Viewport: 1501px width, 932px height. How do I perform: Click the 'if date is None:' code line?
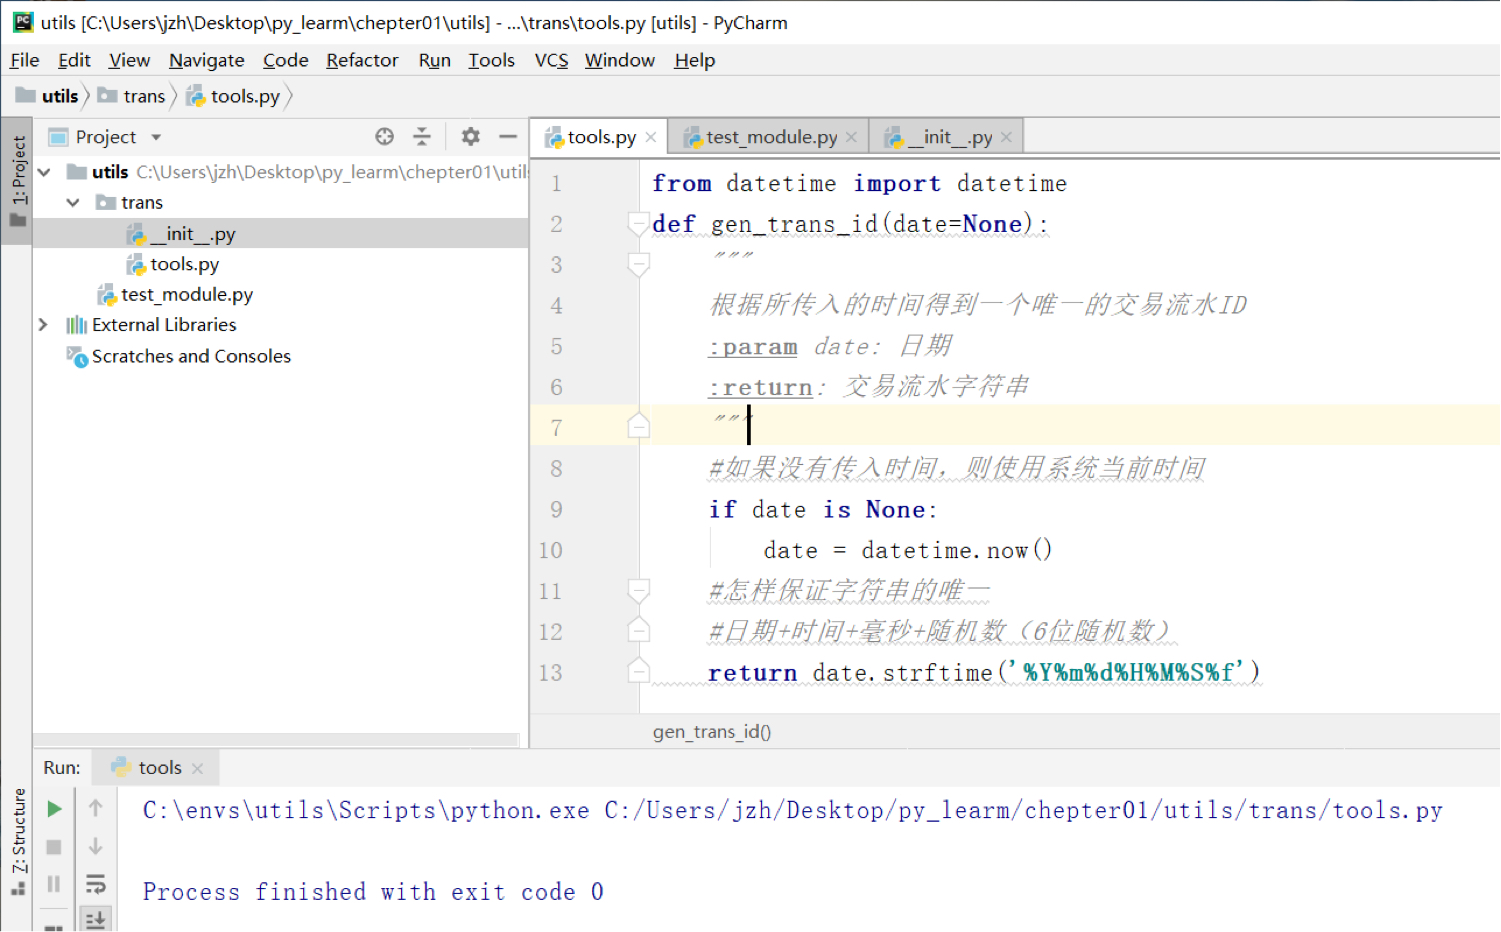(823, 510)
